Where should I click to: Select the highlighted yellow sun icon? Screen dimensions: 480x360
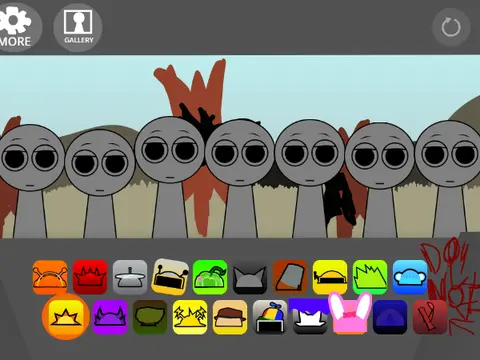point(66,317)
